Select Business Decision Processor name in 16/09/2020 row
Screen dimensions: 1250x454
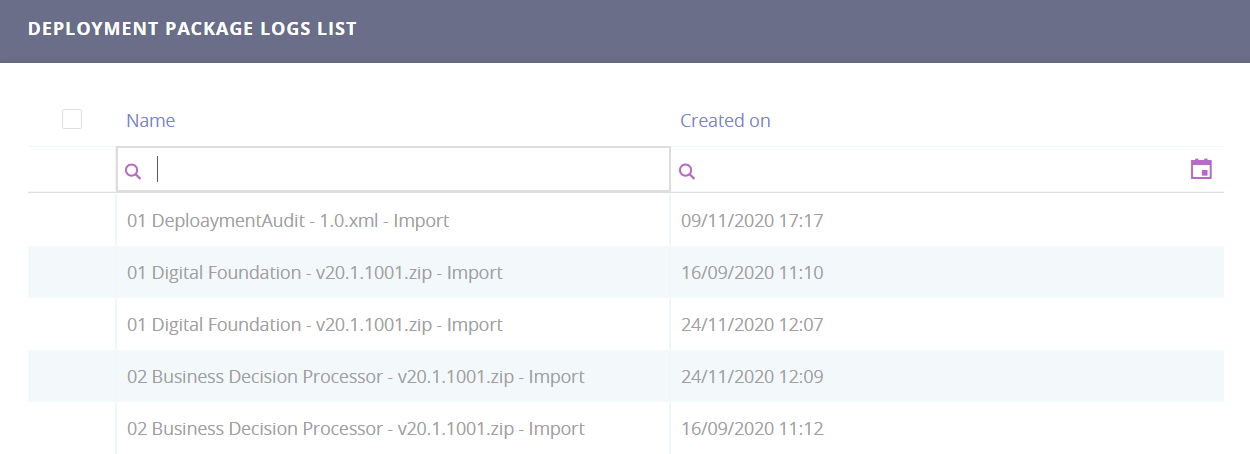click(x=356, y=429)
